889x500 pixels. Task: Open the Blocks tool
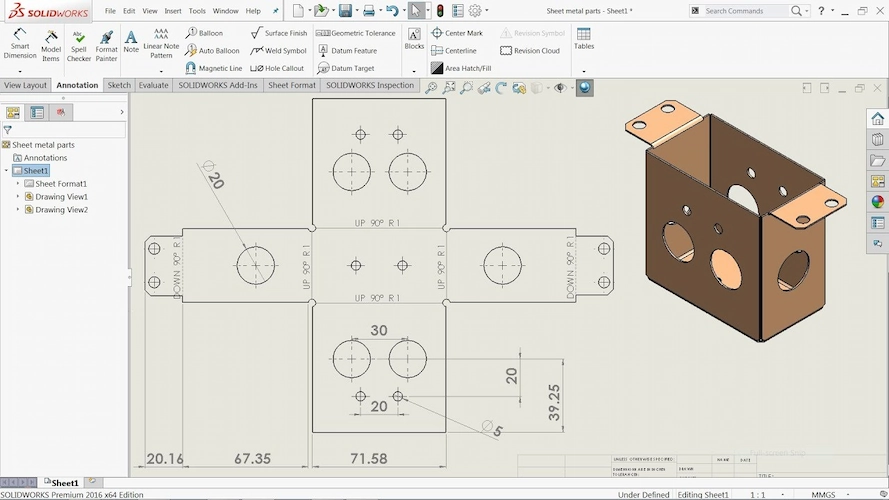(414, 39)
